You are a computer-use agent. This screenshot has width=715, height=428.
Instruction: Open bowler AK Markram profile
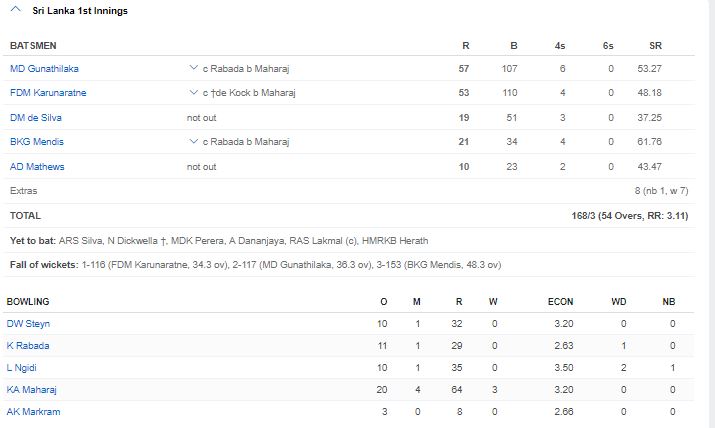(x=31, y=412)
